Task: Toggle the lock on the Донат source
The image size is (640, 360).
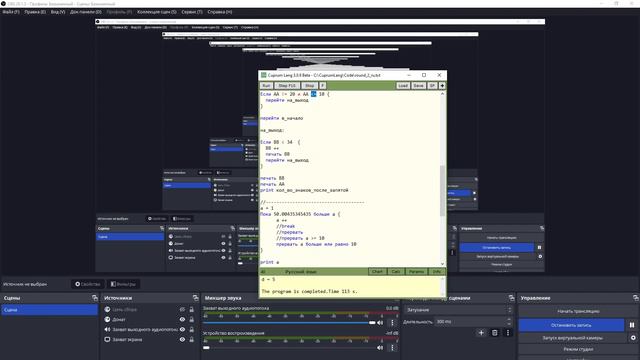Action: 191,319
